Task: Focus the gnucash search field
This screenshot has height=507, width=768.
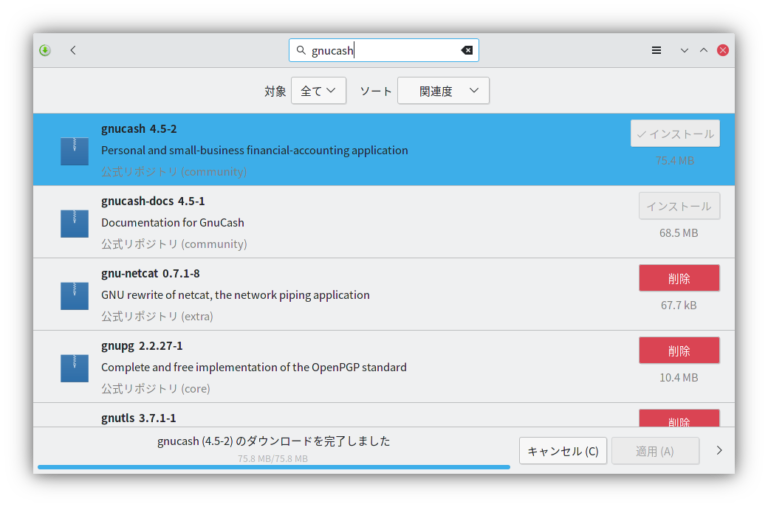Action: coord(384,50)
